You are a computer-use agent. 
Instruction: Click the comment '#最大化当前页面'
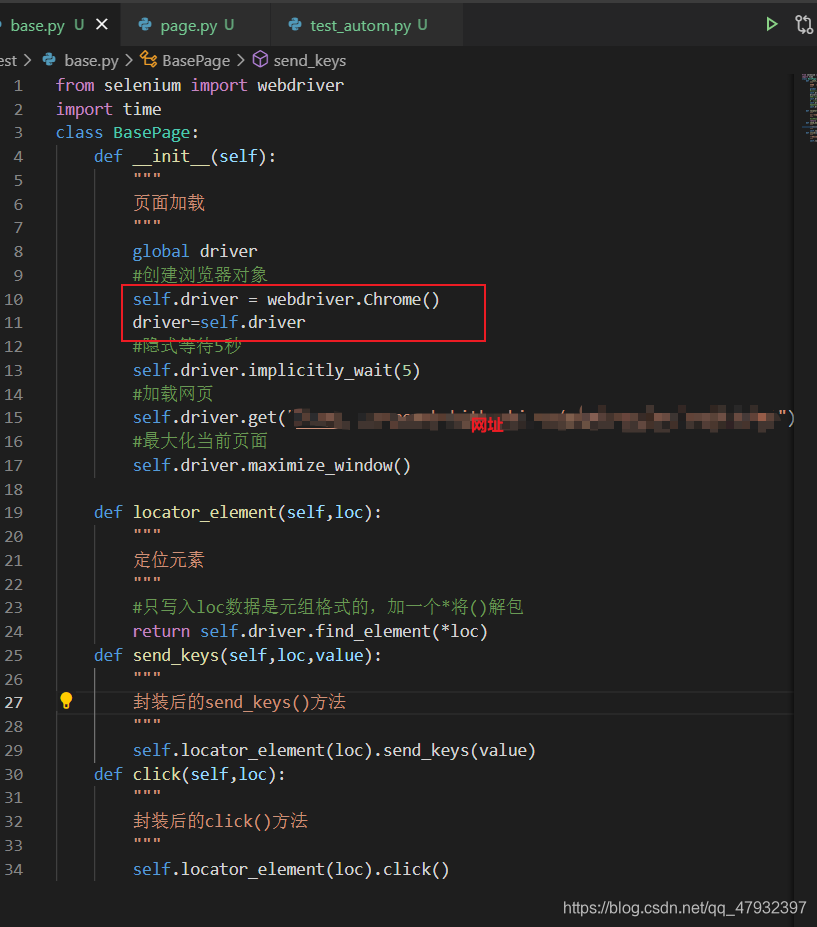click(x=200, y=441)
